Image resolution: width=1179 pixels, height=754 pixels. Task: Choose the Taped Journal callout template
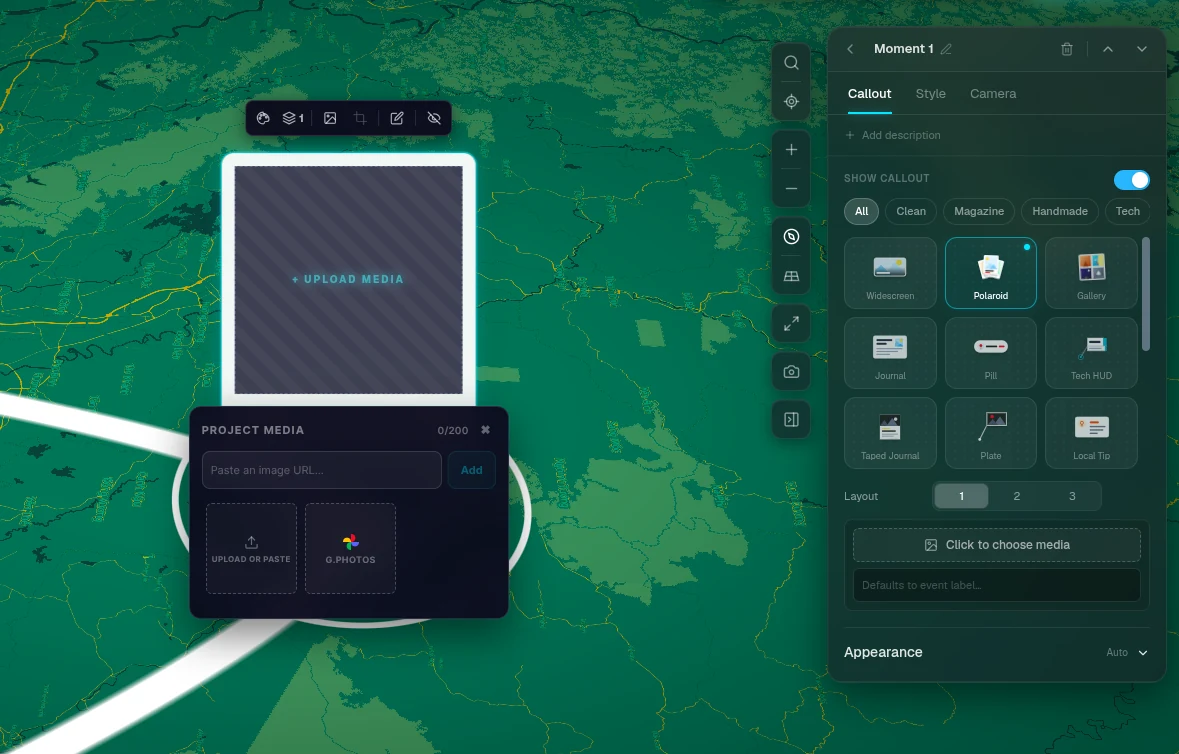pos(890,433)
